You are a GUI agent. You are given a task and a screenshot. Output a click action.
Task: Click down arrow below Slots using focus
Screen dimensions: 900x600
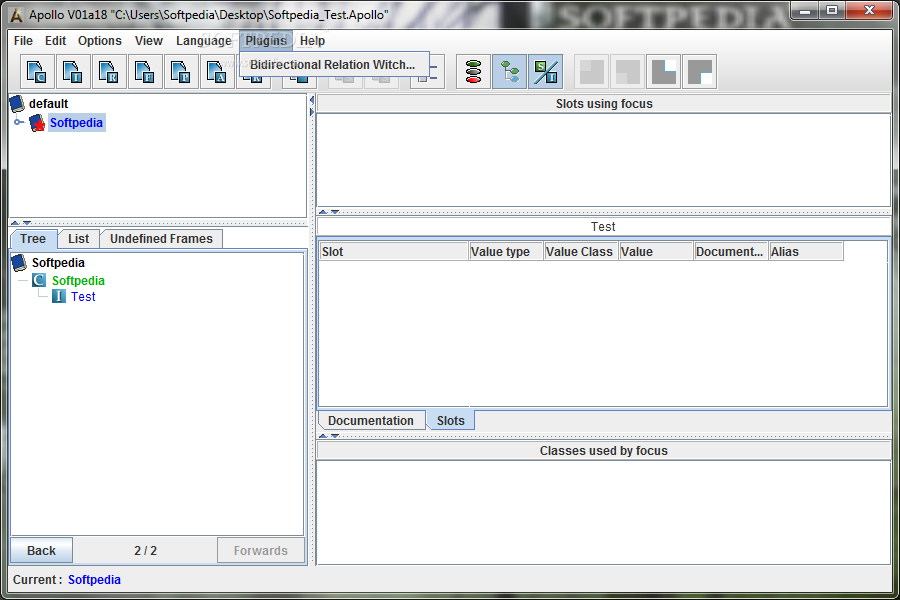(335, 212)
